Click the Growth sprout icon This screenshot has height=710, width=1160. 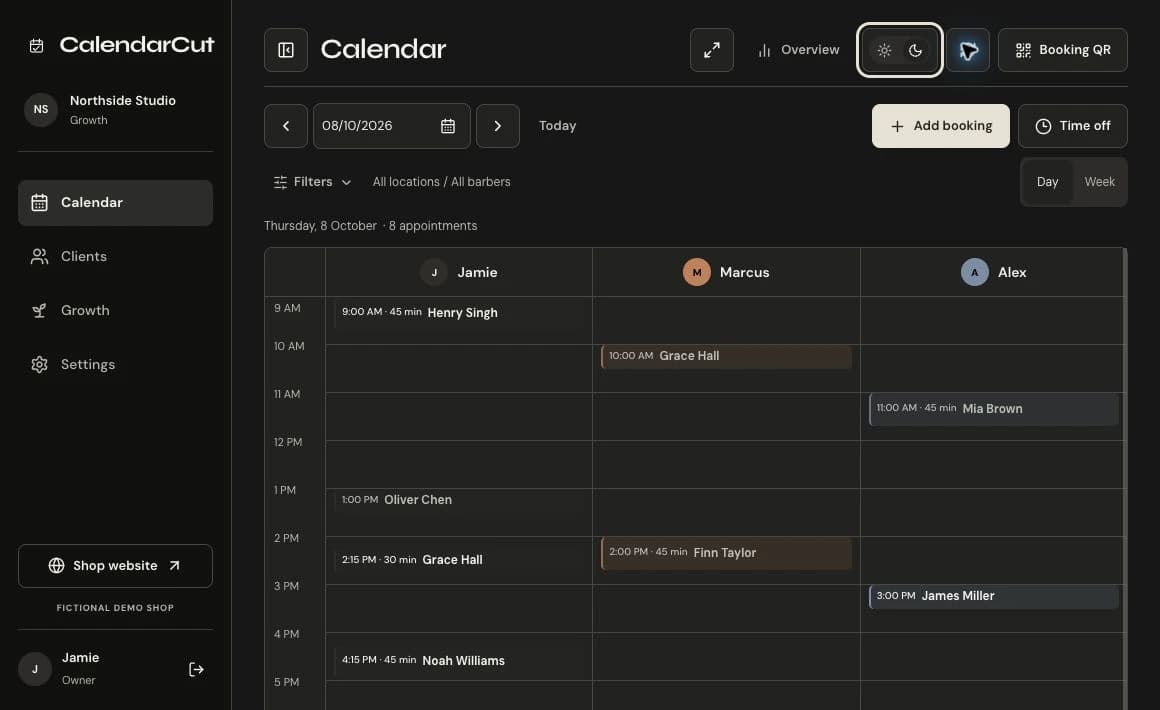(39, 311)
